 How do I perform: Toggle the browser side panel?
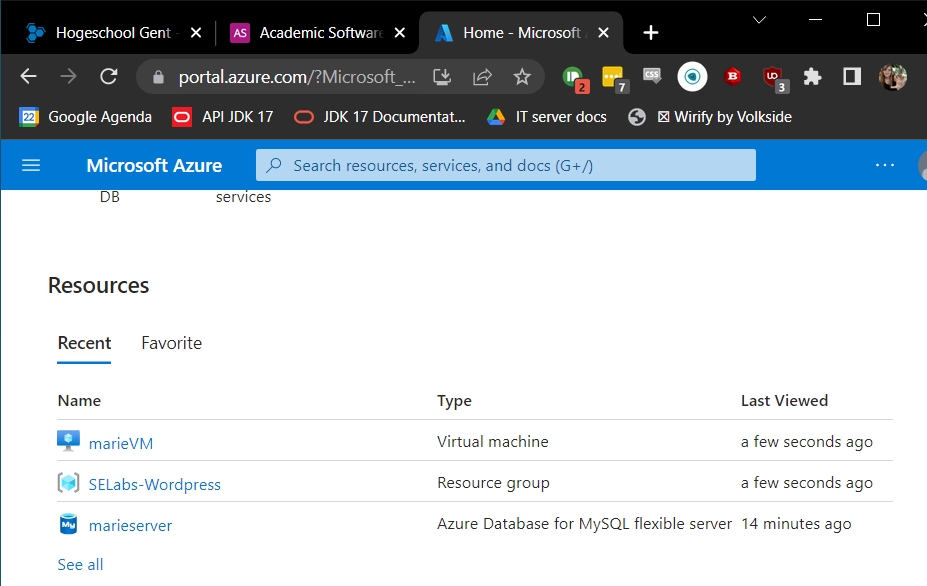pyautogui.click(x=852, y=76)
